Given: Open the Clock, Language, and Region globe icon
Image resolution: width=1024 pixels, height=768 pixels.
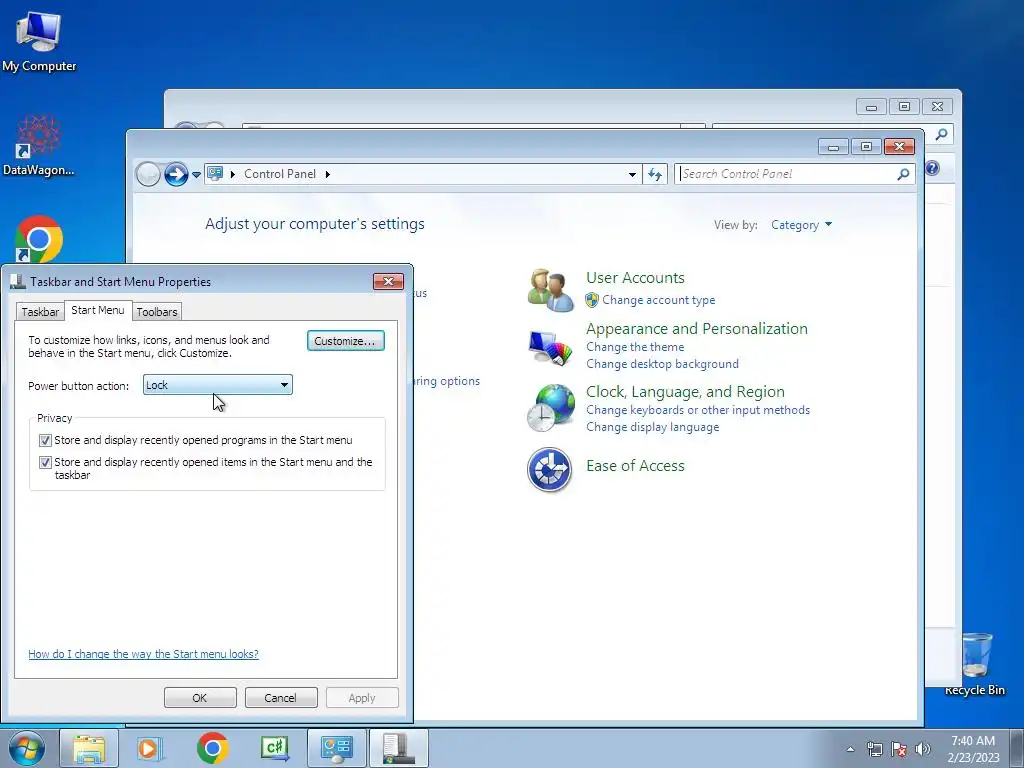Looking at the screenshot, I should click(x=550, y=408).
